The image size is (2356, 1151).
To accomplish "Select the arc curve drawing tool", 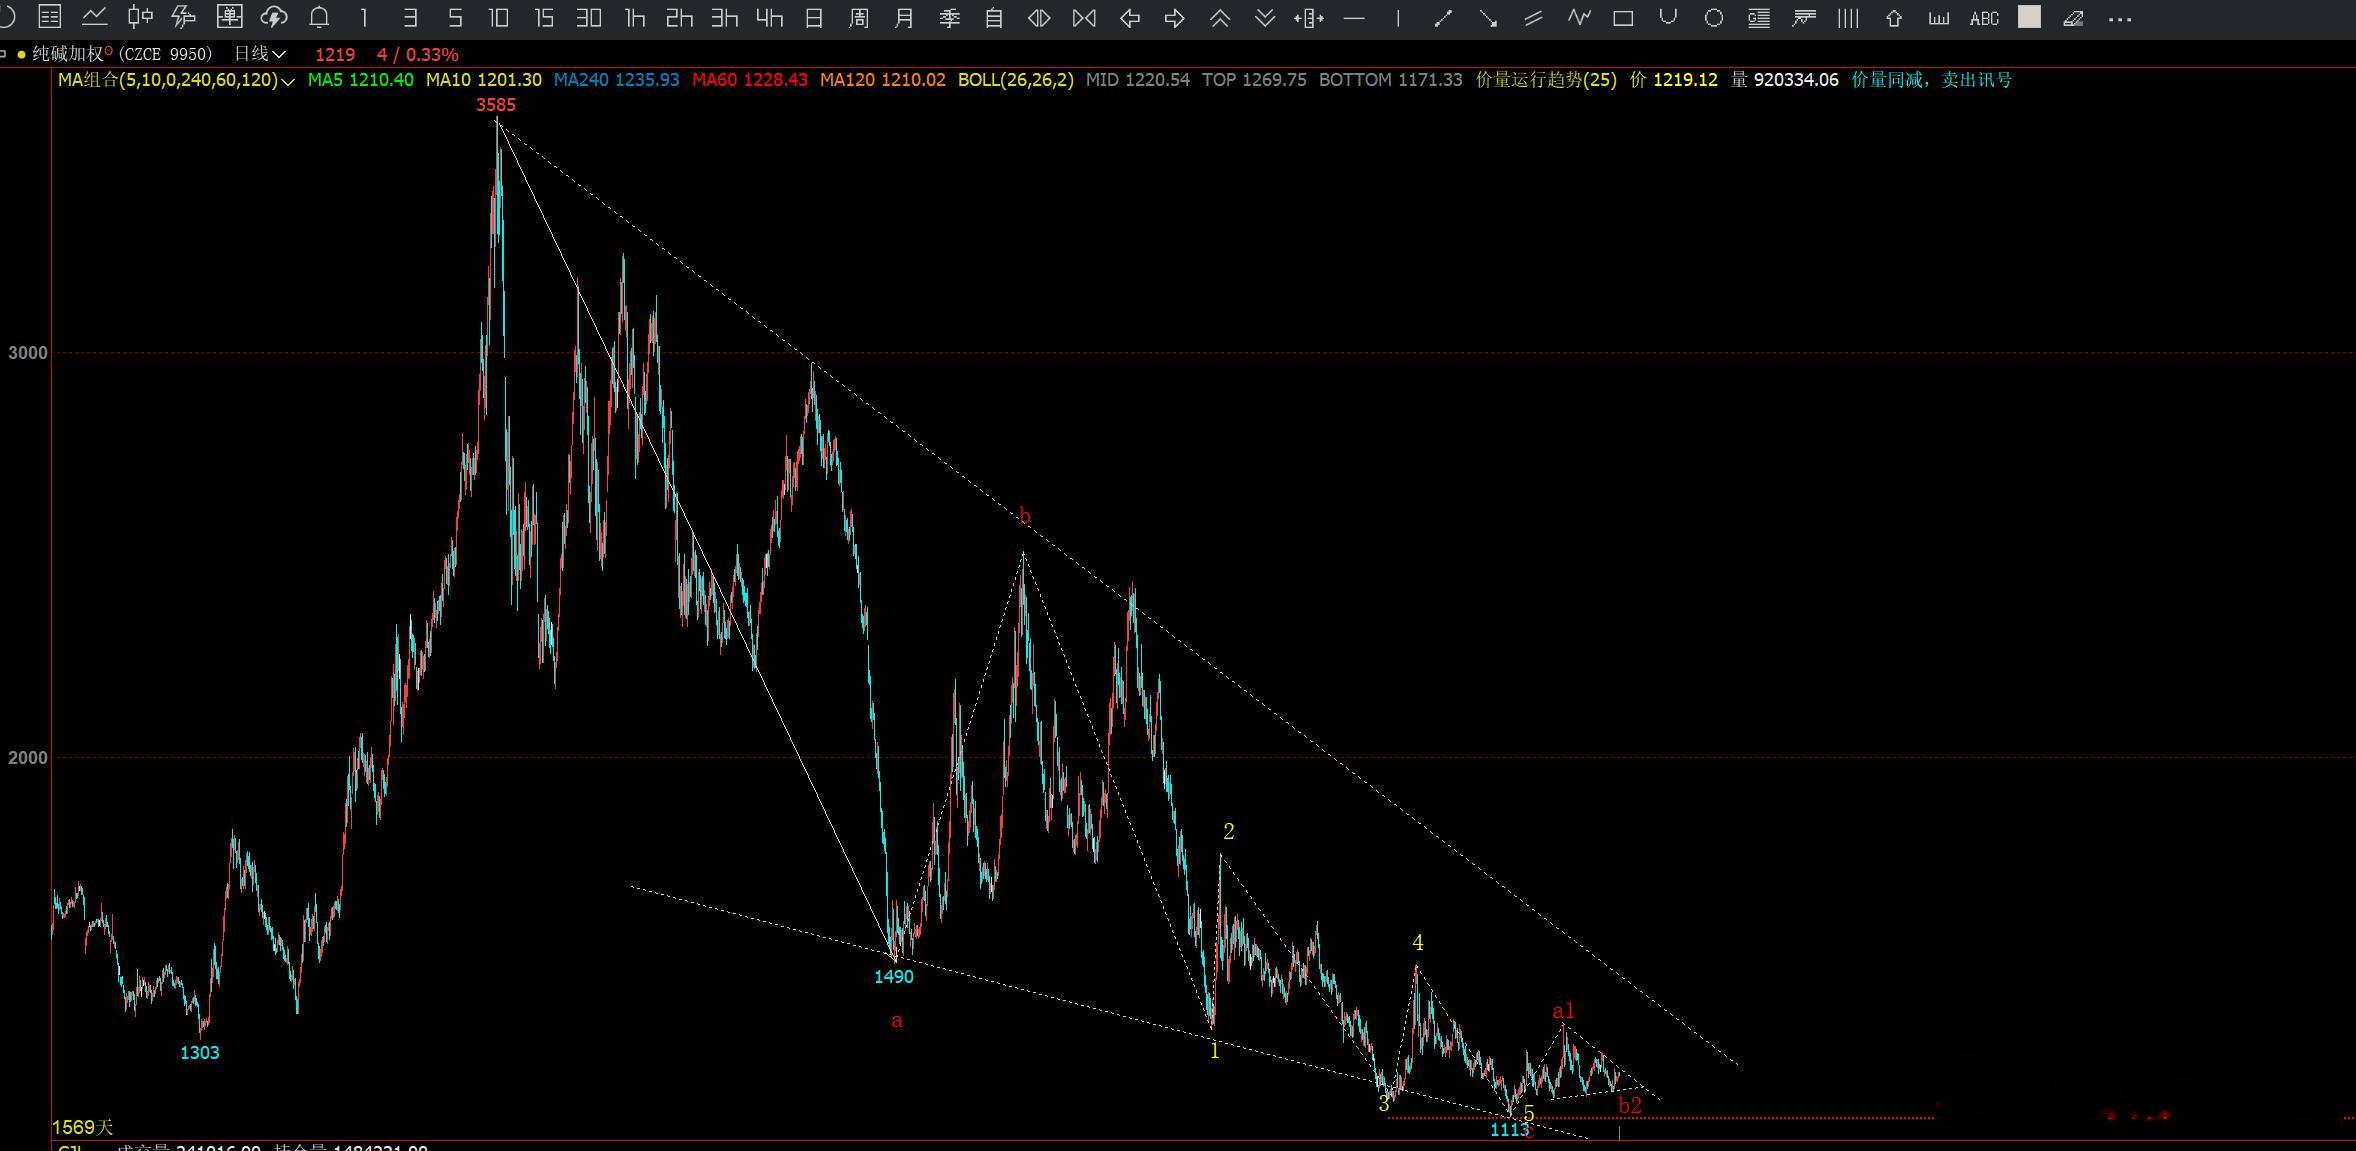I will [x=1668, y=17].
